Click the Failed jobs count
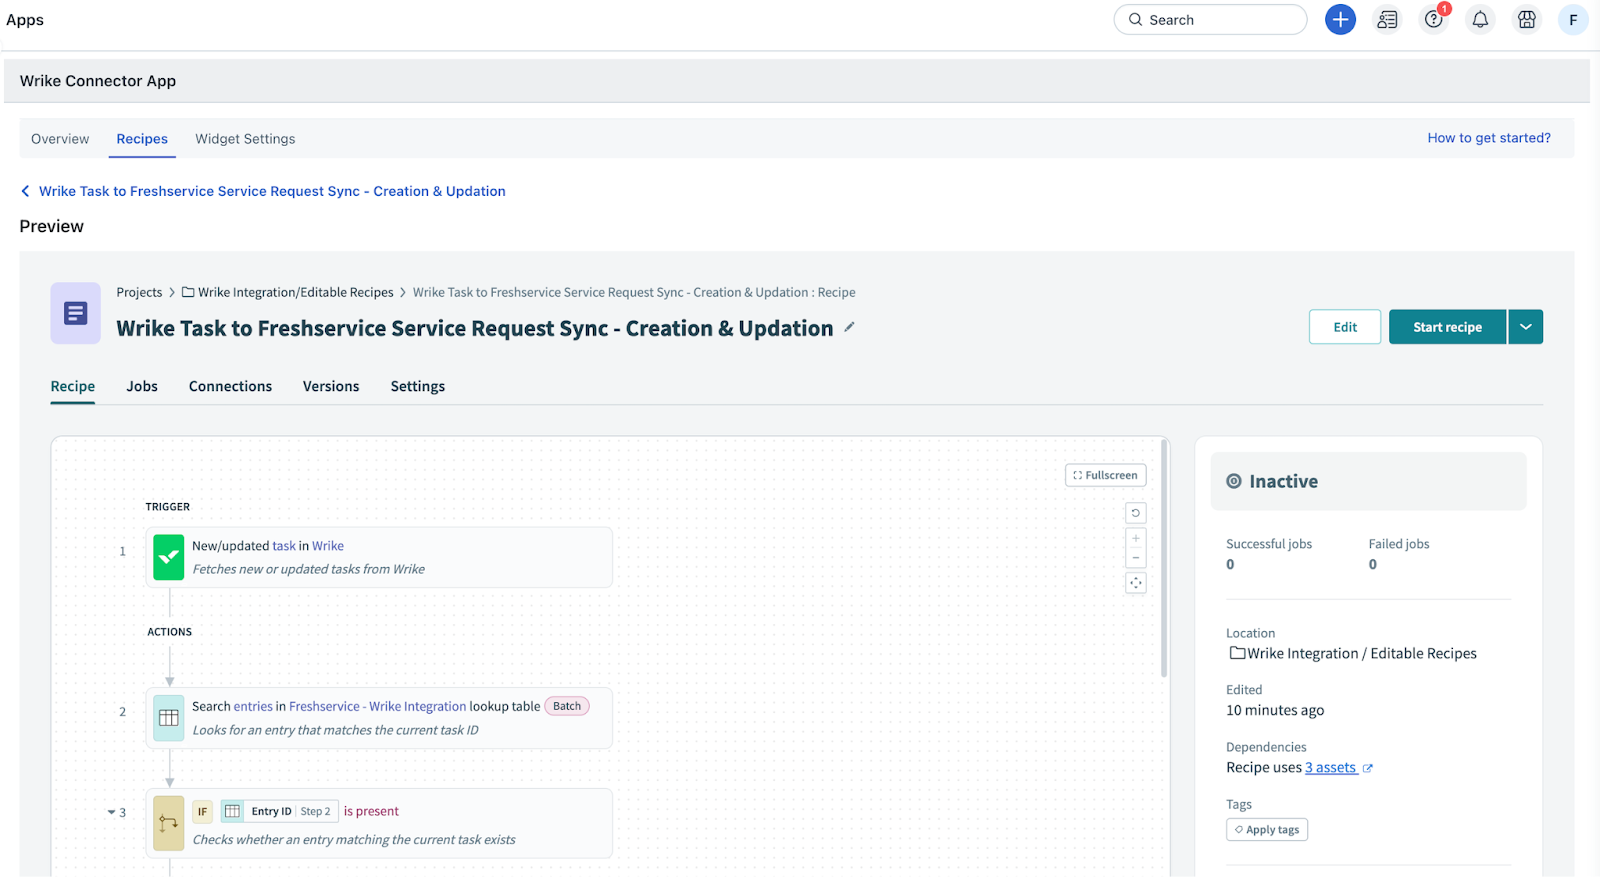The width and height of the screenshot is (1600, 877). [x=1373, y=565]
